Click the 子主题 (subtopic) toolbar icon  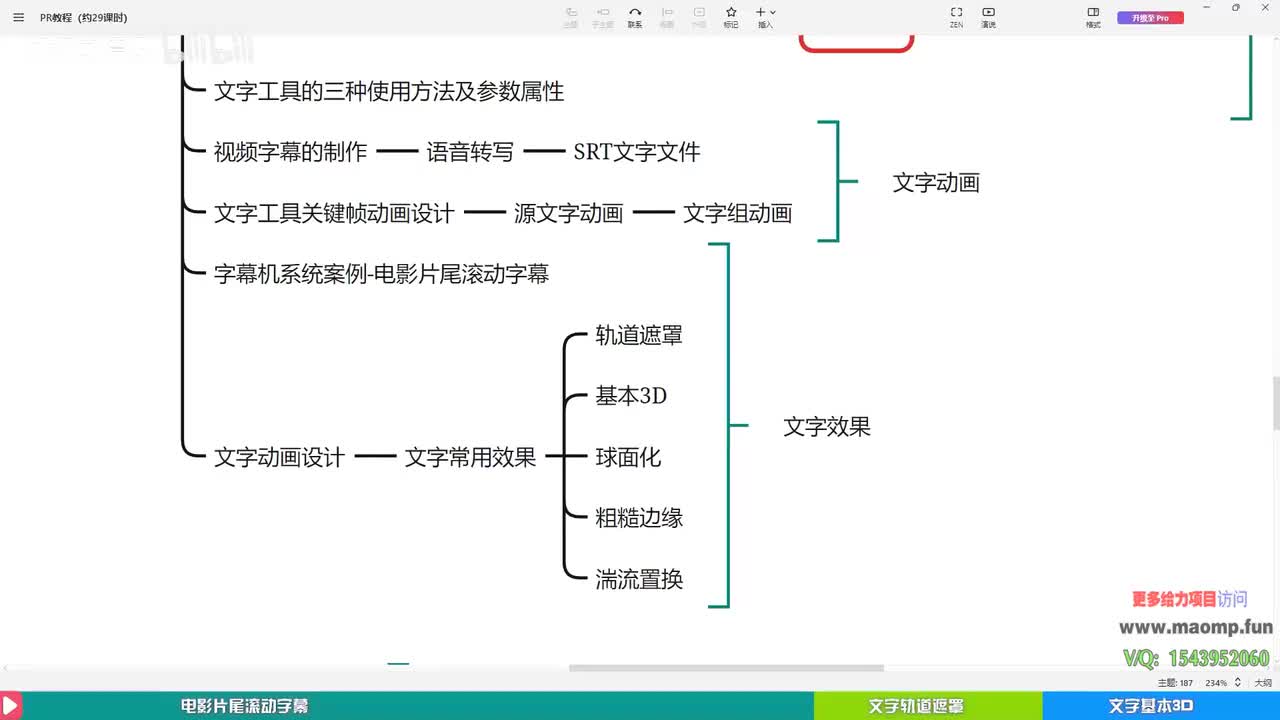click(602, 17)
